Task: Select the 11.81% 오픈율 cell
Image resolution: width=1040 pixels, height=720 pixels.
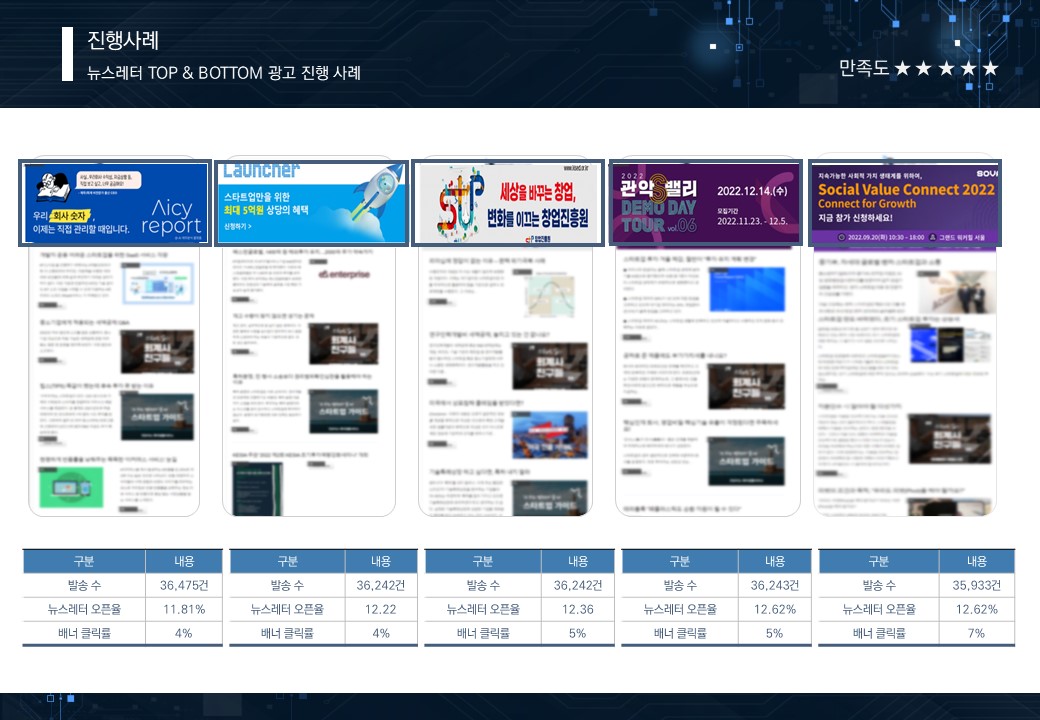Action: (183, 609)
